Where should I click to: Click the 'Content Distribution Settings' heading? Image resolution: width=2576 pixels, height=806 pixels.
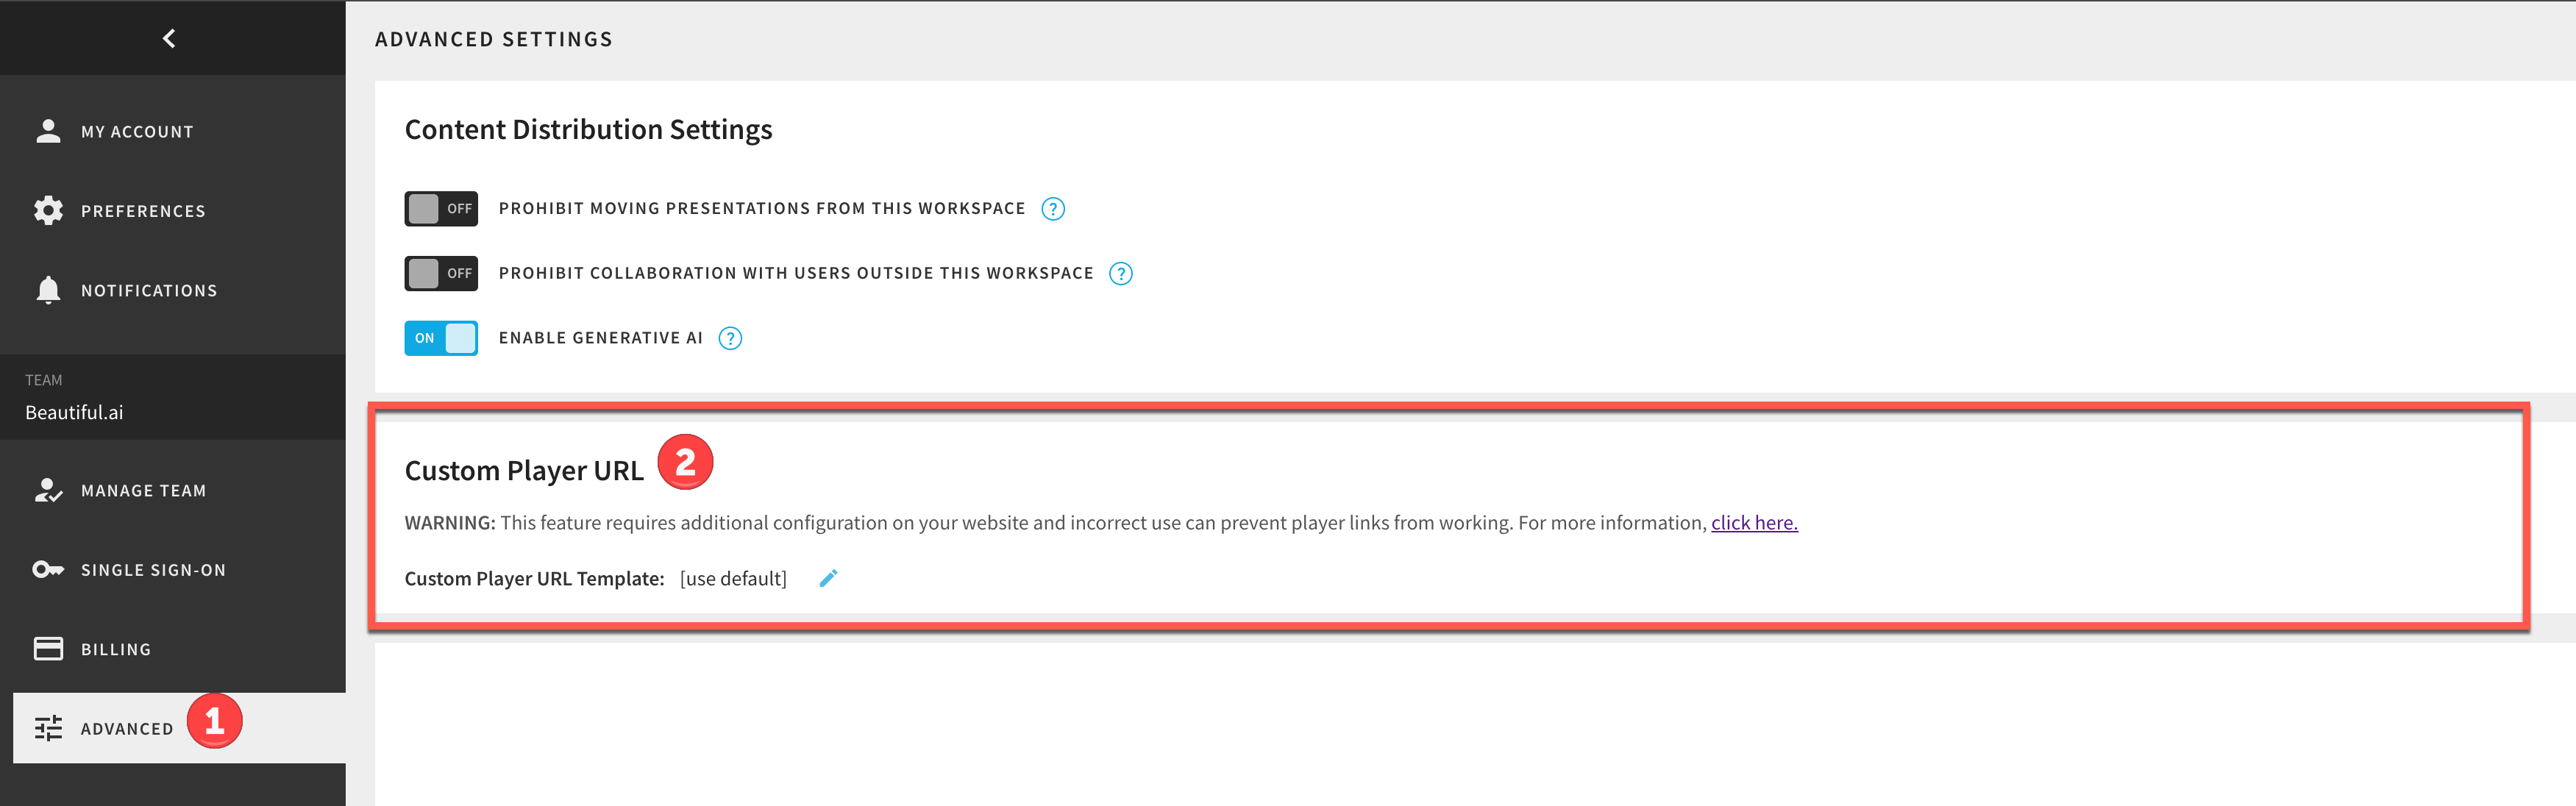588,130
